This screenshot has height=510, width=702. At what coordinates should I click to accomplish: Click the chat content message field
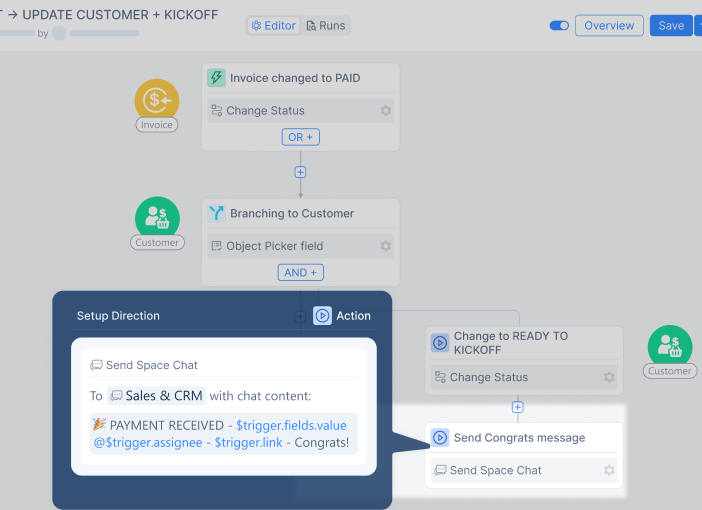[x=223, y=434]
